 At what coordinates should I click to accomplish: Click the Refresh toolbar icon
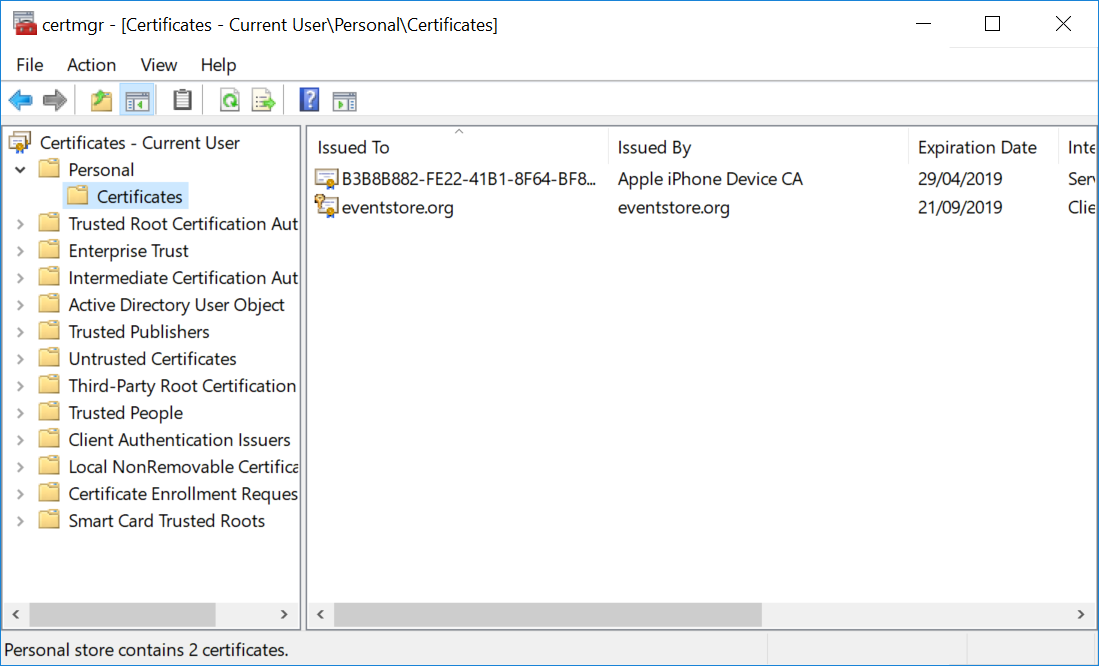[x=227, y=99]
